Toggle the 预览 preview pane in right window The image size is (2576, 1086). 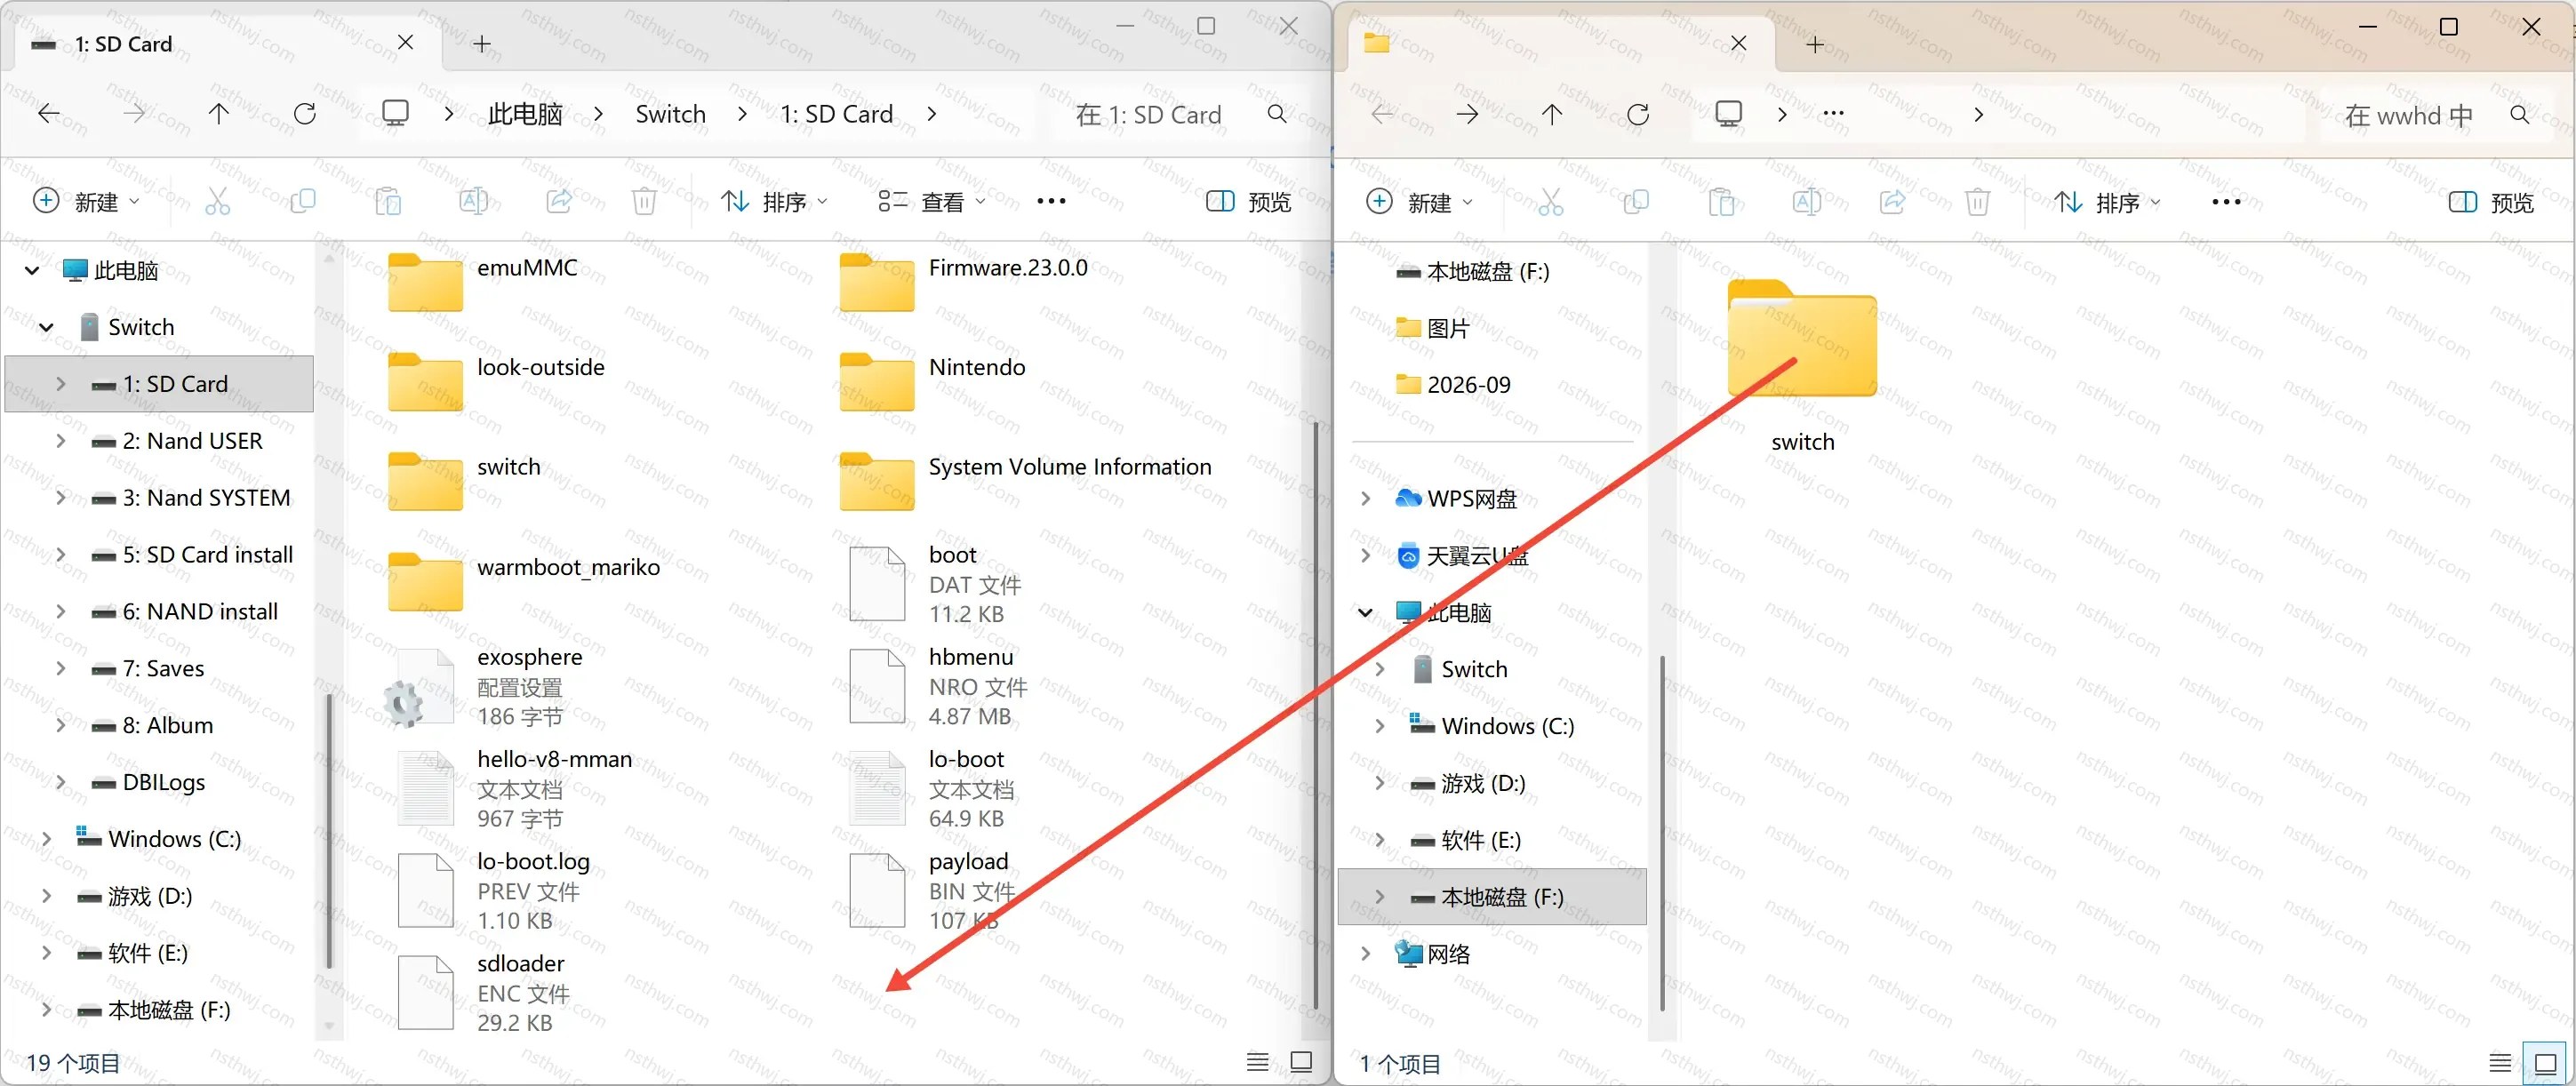(x=2490, y=202)
